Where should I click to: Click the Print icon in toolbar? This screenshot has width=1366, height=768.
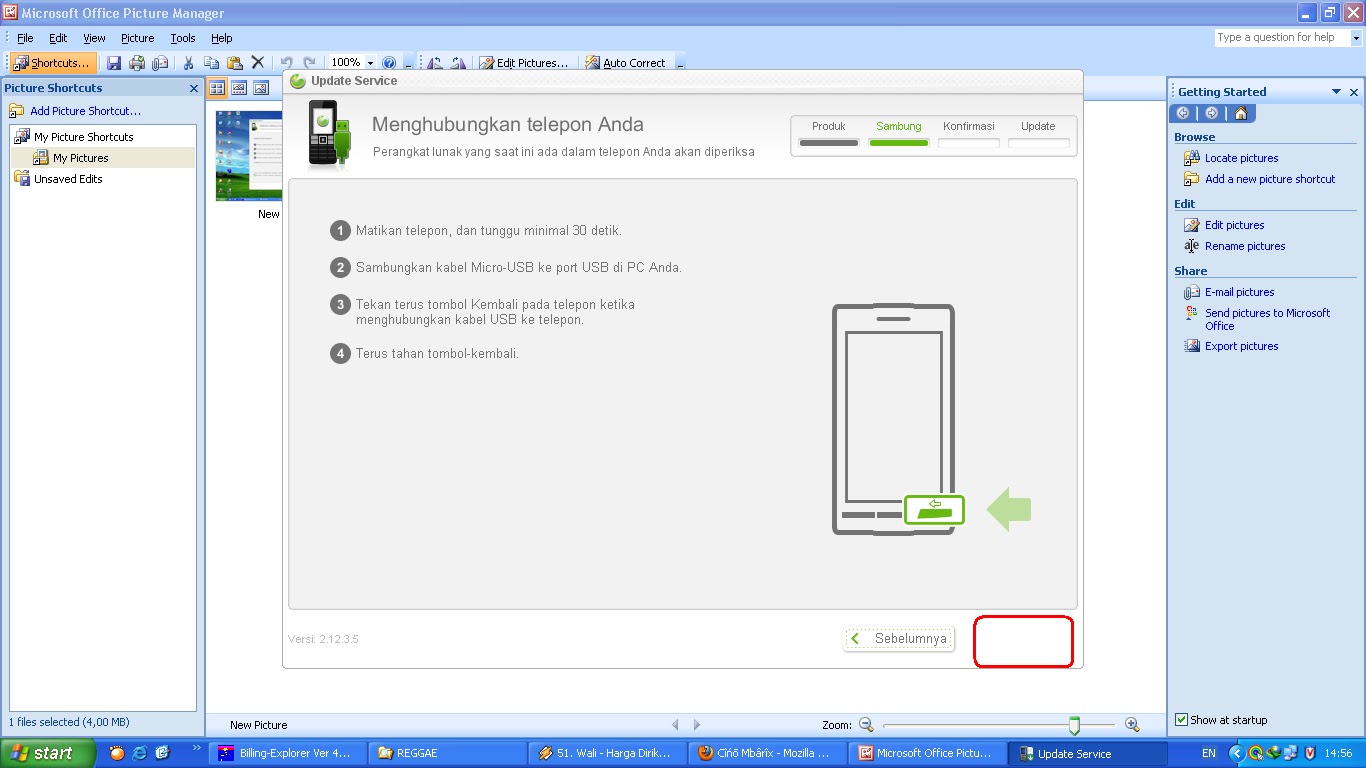coord(137,62)
